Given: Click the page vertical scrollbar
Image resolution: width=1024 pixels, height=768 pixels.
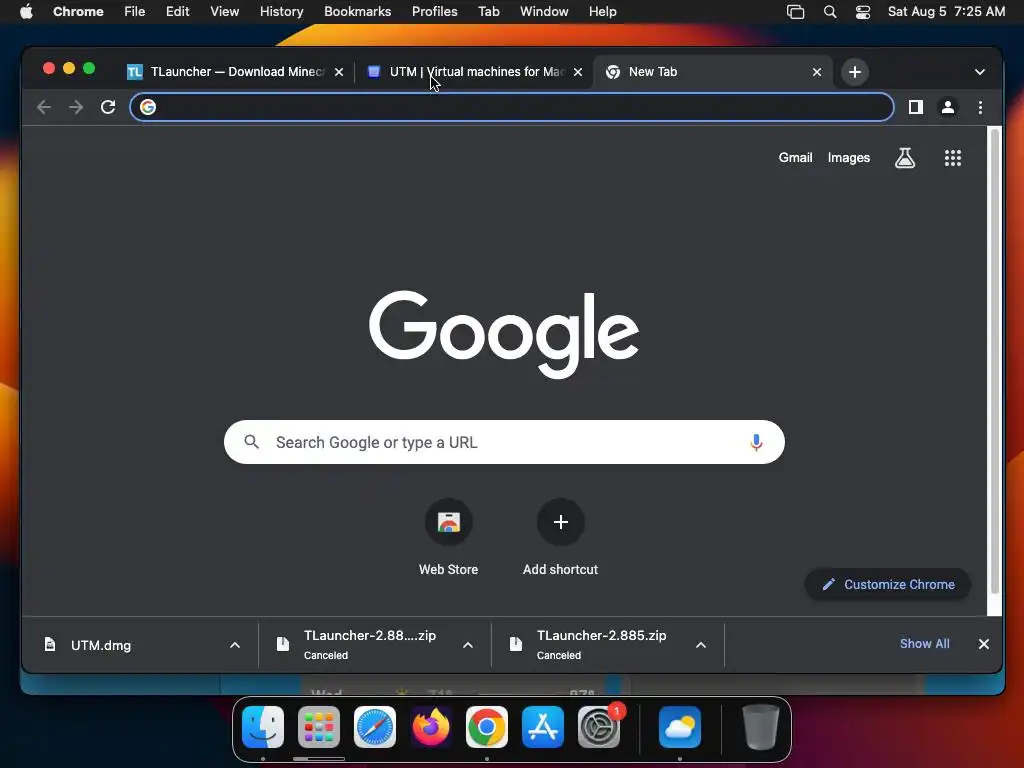Looking at the screenshot, I should pos(994,360).
